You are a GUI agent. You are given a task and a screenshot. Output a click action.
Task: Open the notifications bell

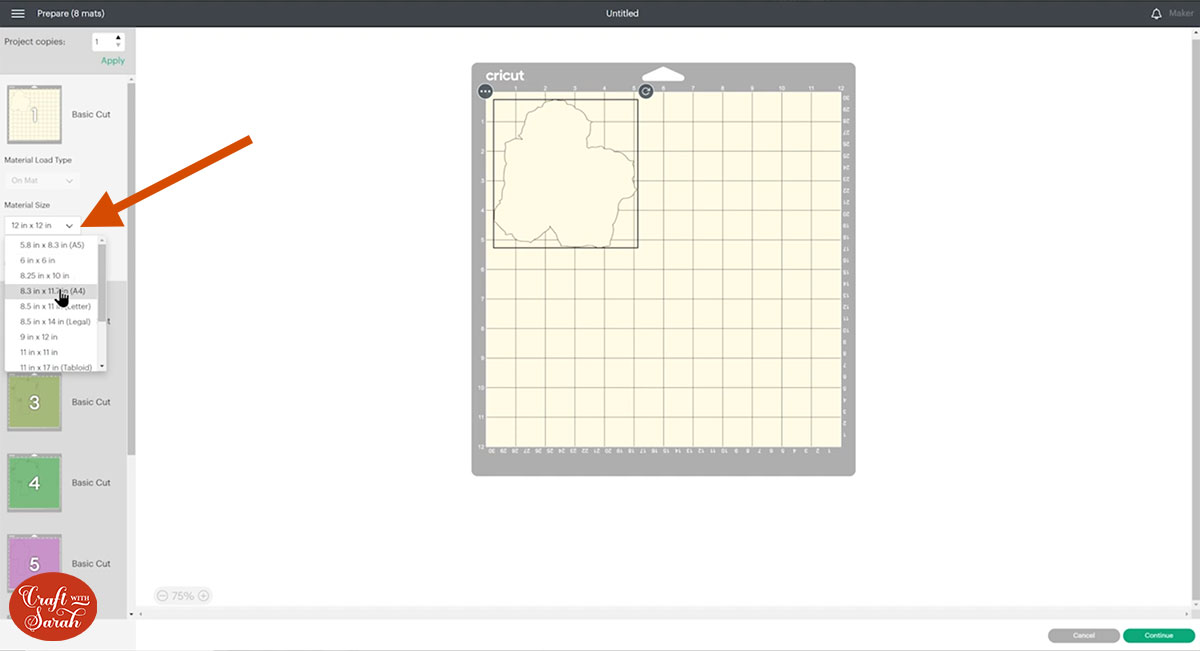click(x=1157, y=13)
